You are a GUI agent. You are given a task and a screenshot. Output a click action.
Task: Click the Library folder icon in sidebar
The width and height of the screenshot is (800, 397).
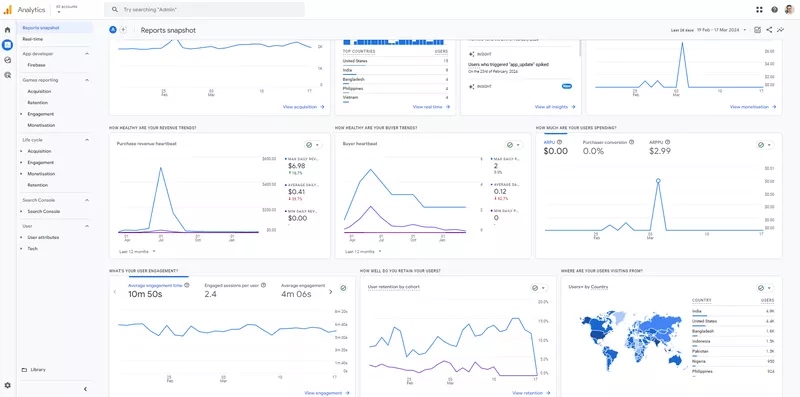tap(24, 369)
